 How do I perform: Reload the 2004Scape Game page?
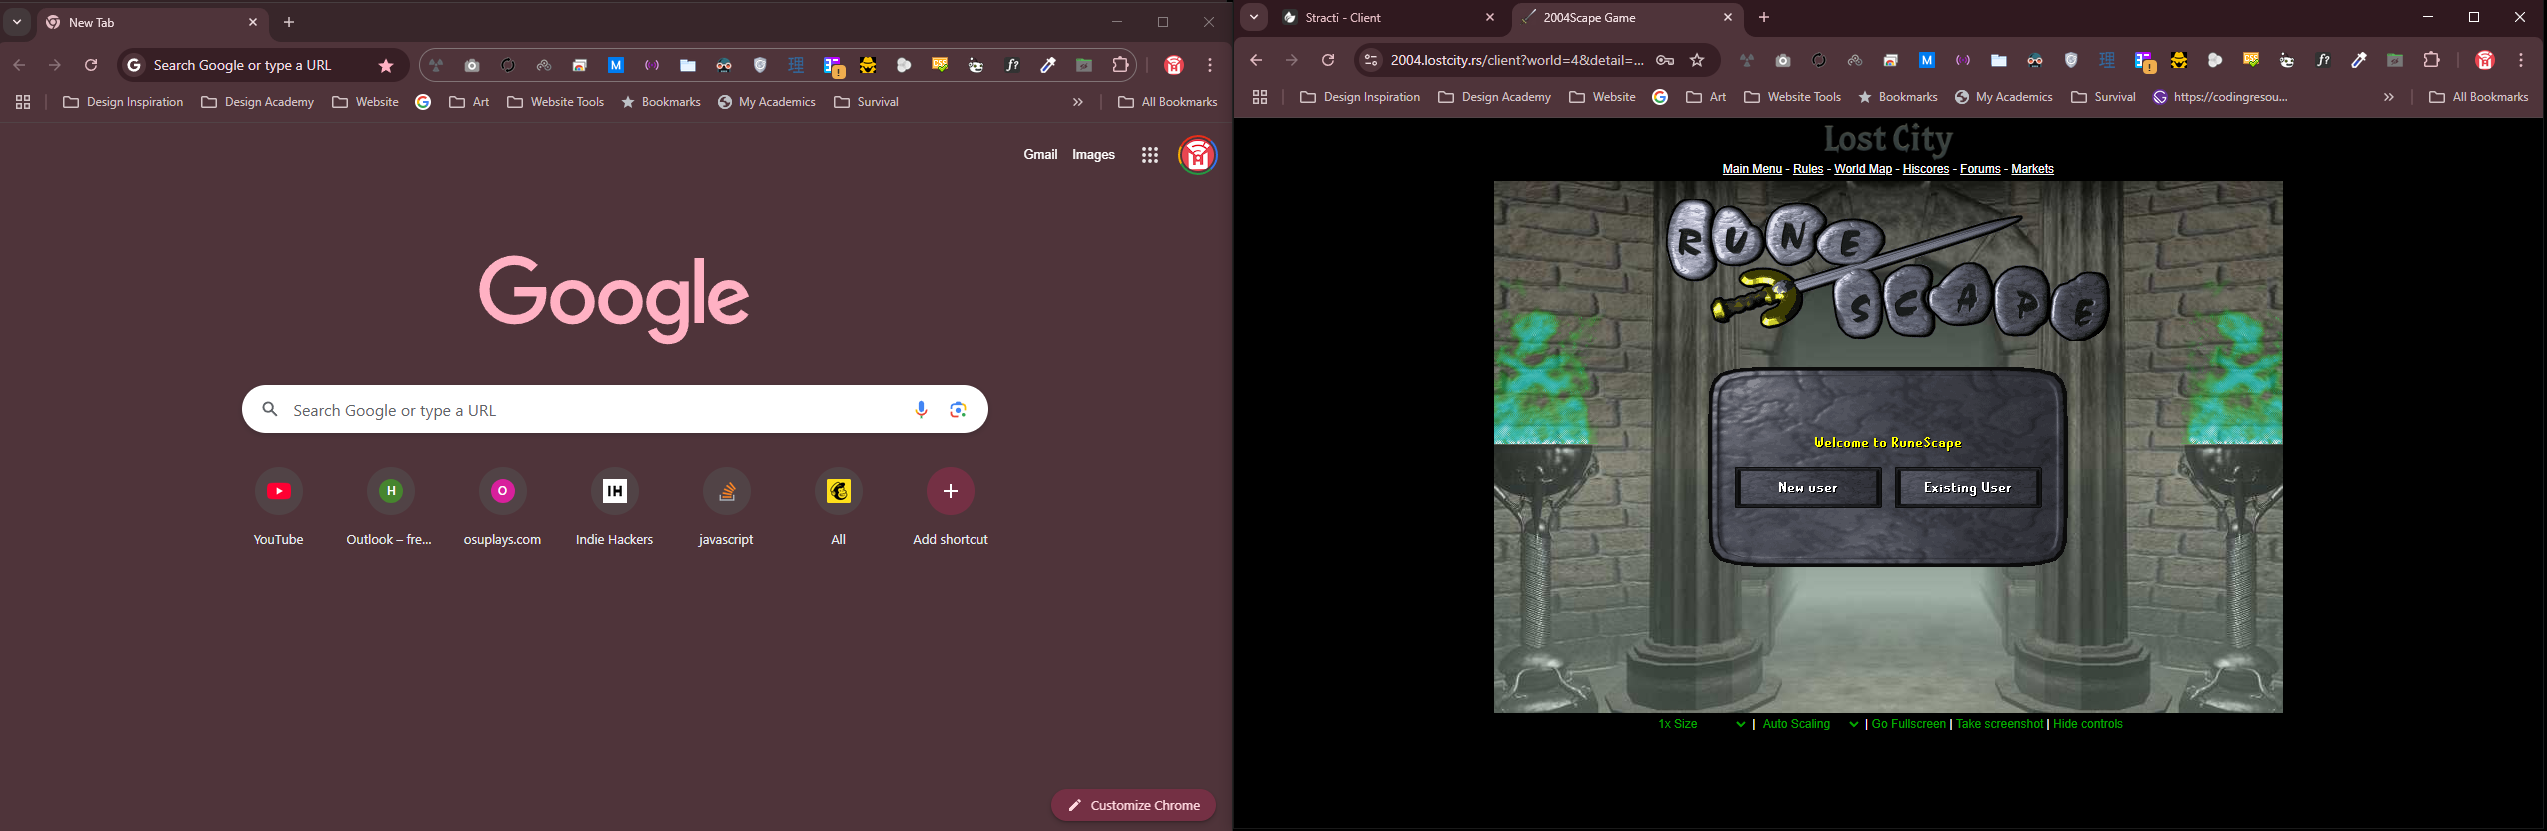coord(1328,61)
